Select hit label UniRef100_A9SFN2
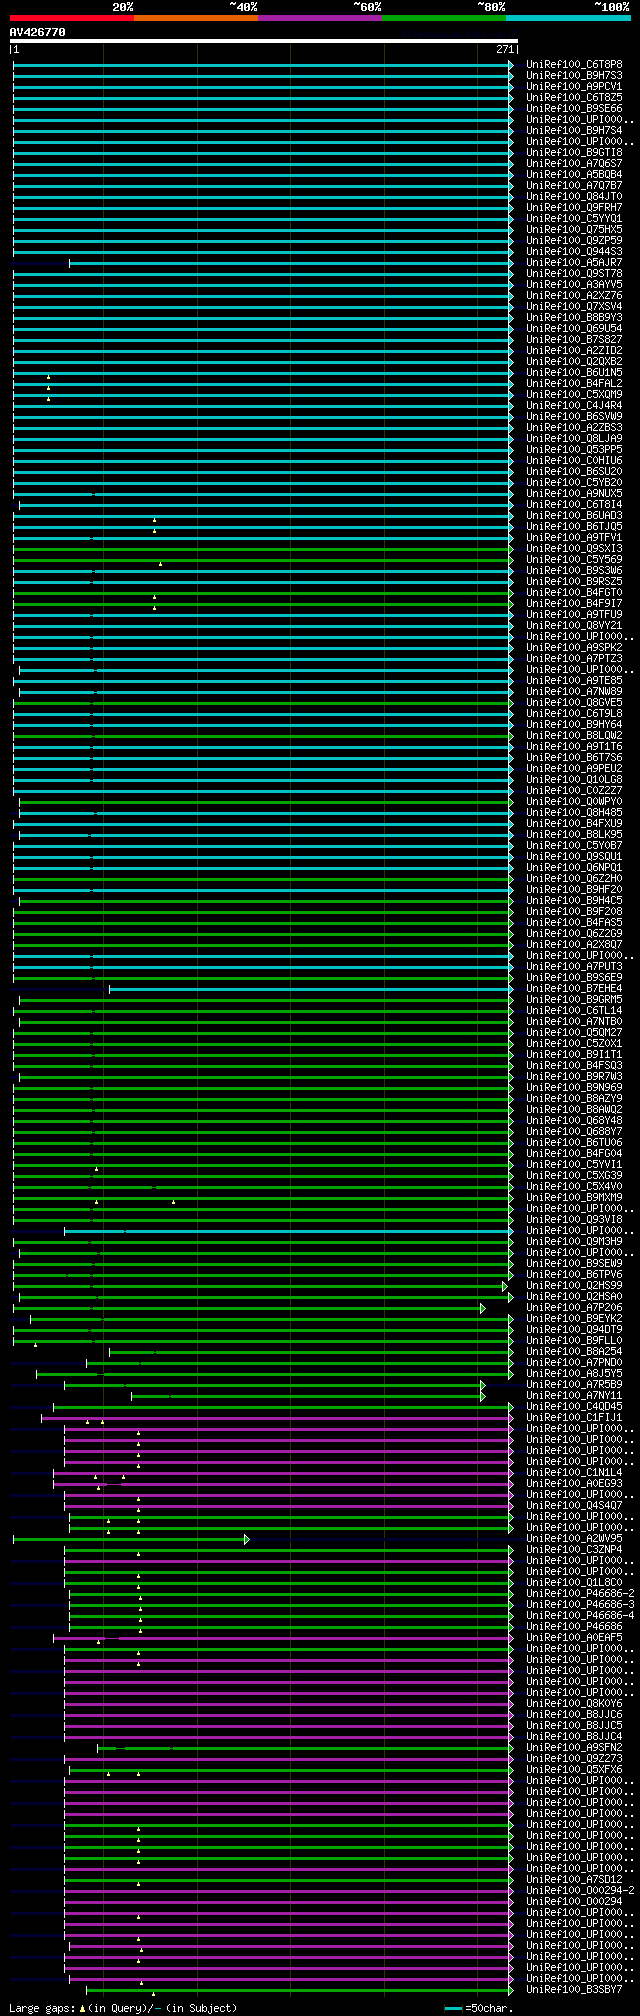Screen dimensions: 640x2016 click(x=574, y=1747)
